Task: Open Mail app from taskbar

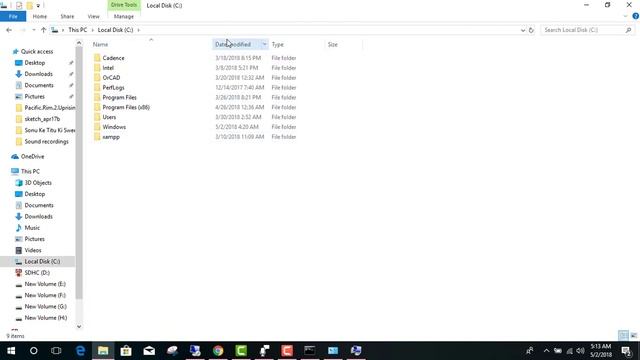Action: 149,351
